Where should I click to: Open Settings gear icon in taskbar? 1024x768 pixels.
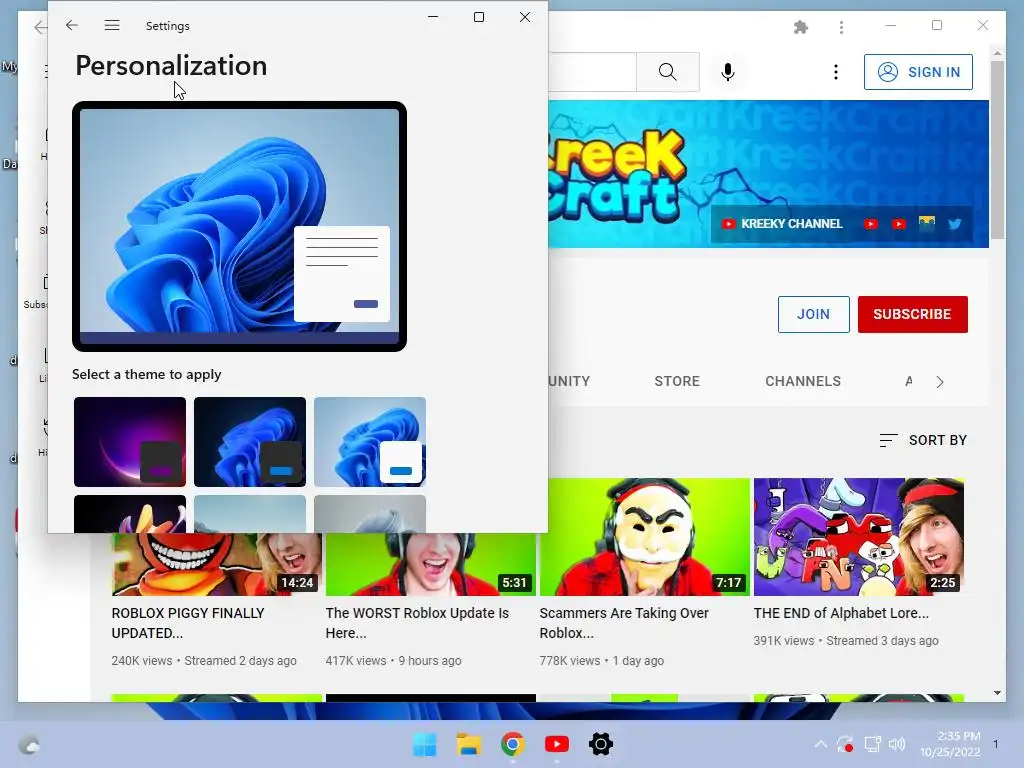pos(600,744)
